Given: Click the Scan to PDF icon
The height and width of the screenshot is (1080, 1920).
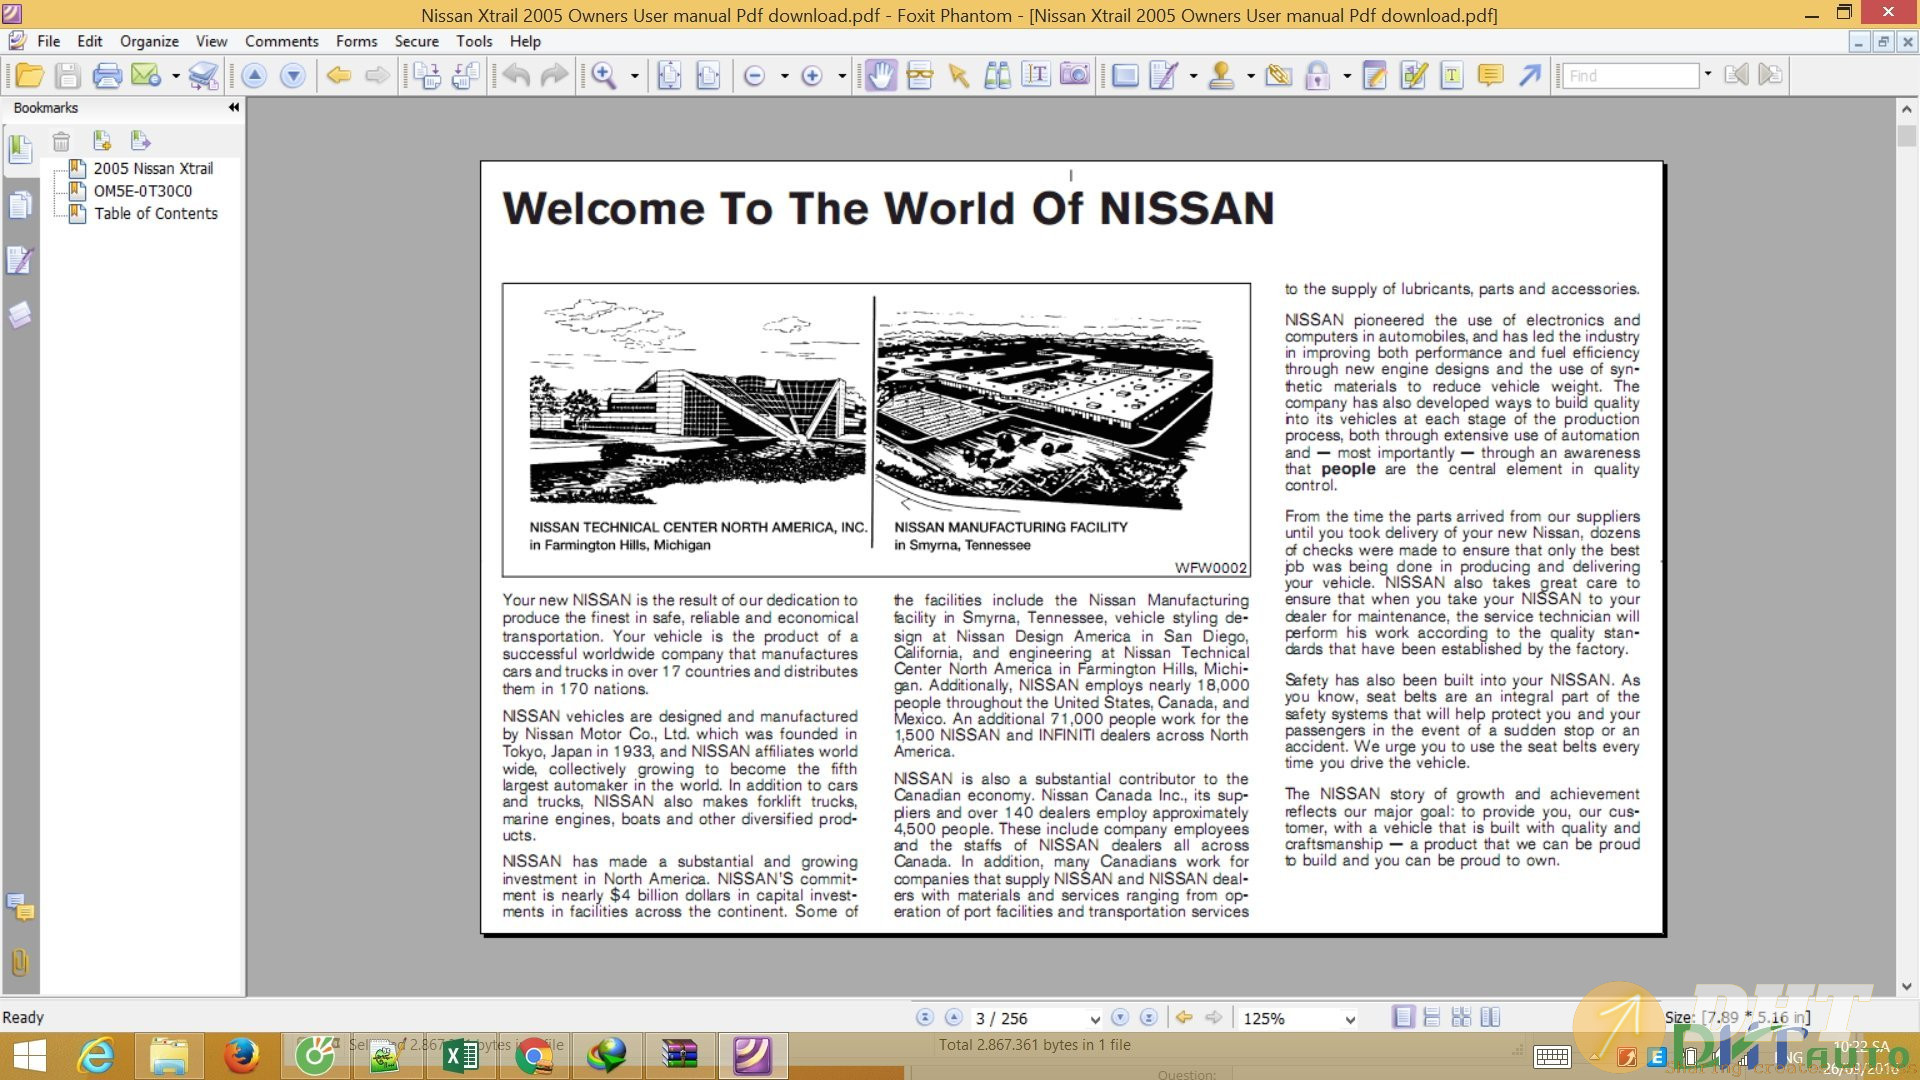Looking at the screenshot, I should pos(203,75).
